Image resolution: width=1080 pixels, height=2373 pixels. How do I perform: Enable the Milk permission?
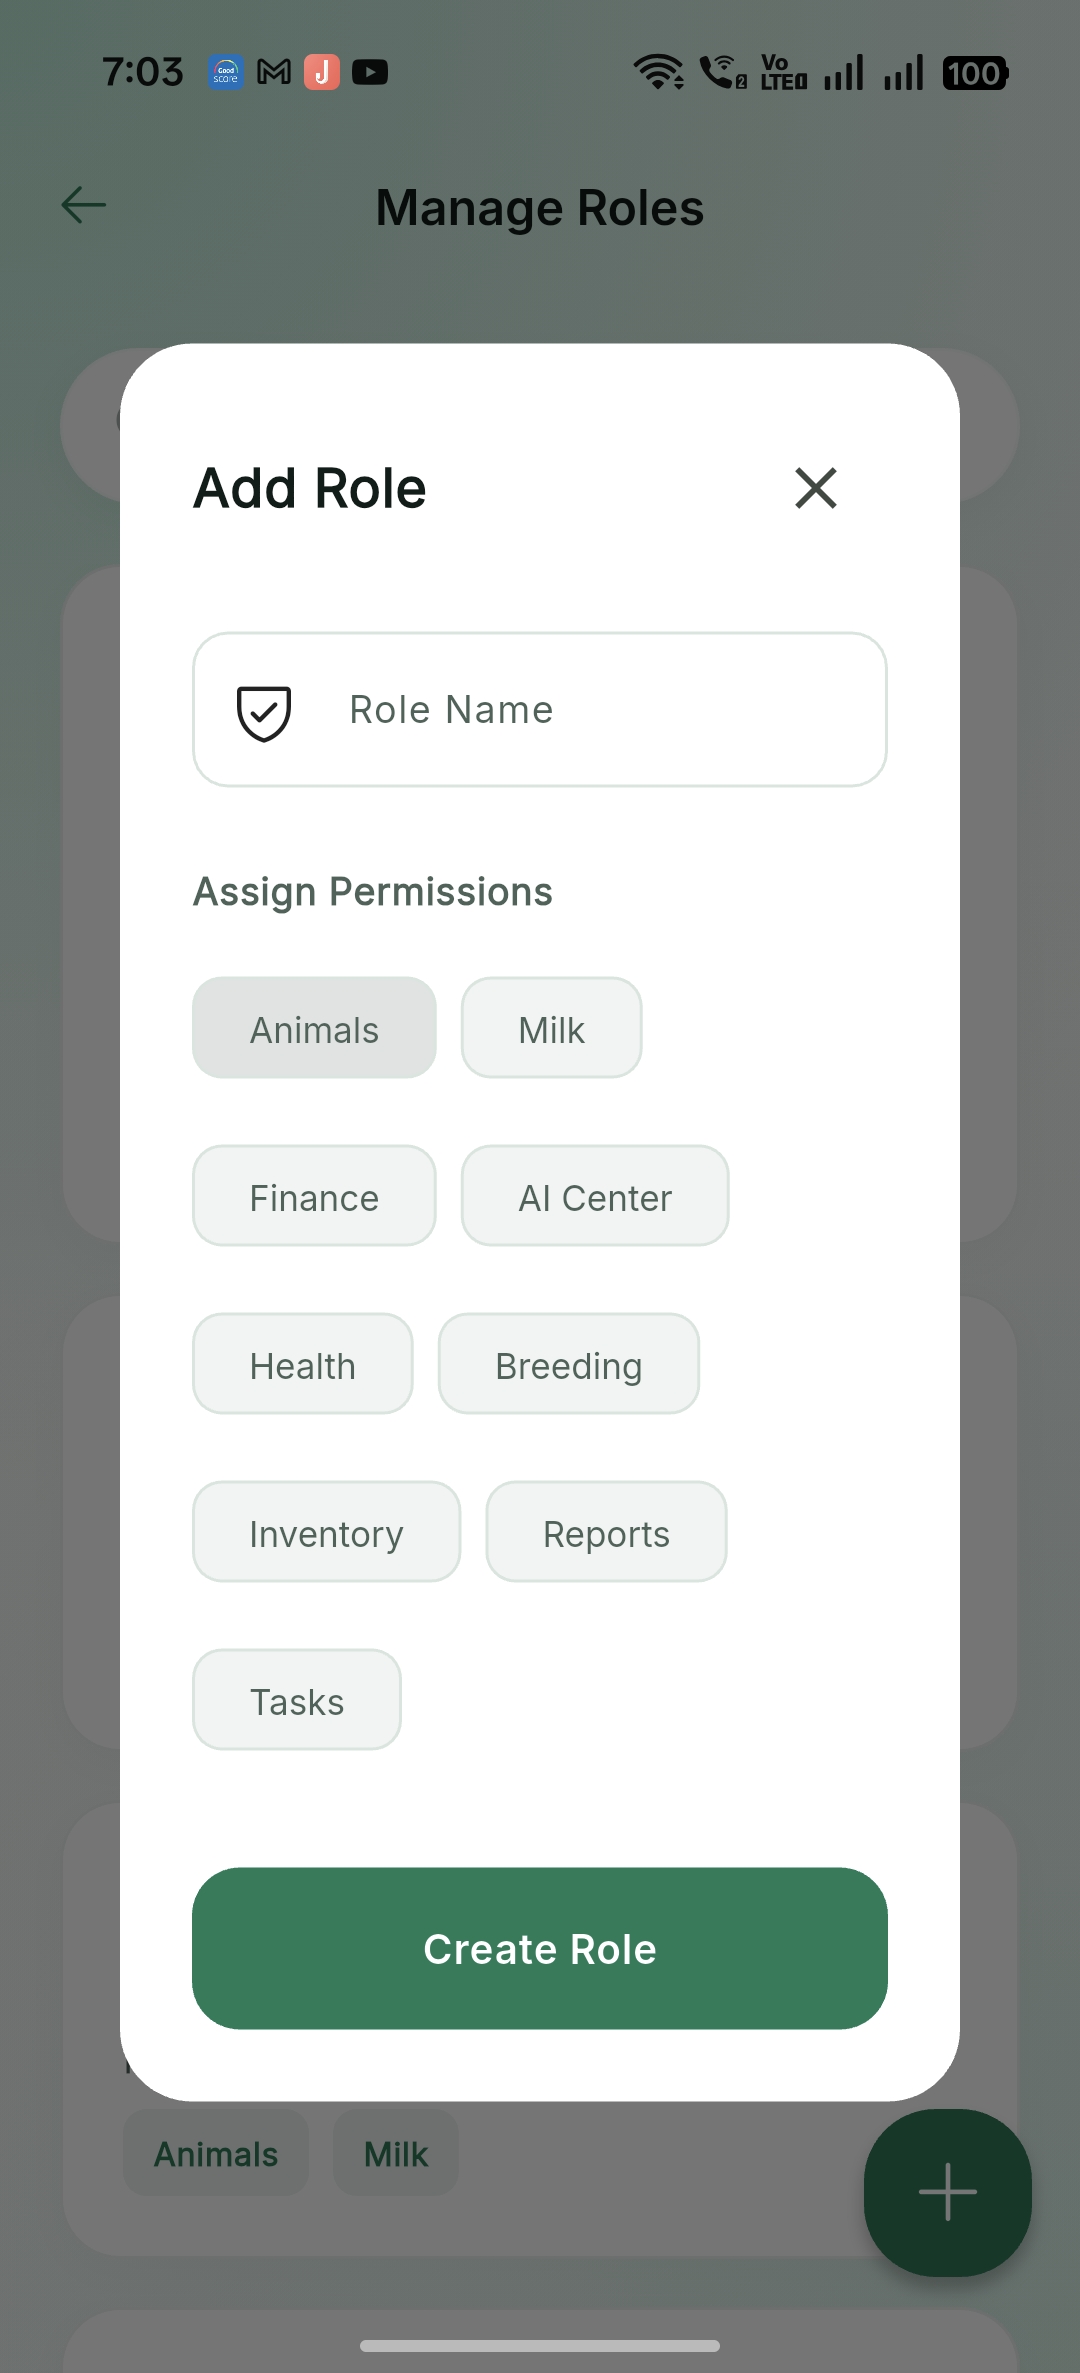coord(551,1027)
